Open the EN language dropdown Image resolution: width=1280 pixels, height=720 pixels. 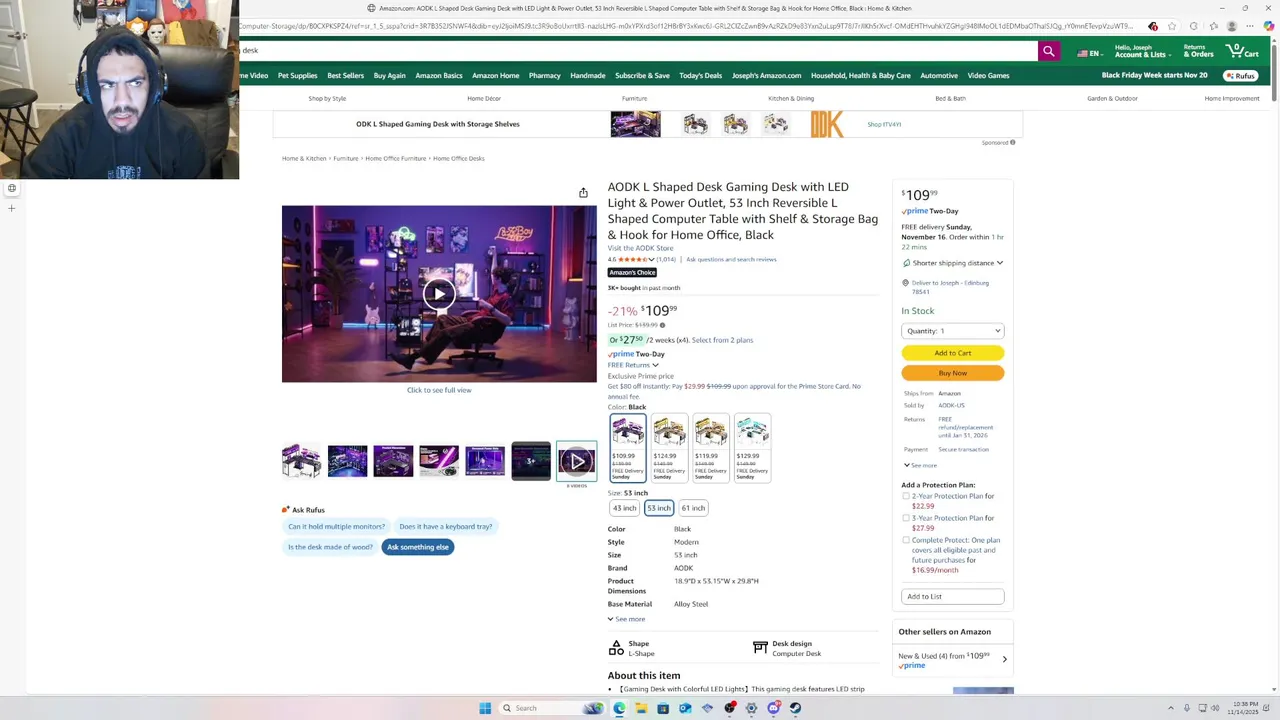coord(1090,53)
